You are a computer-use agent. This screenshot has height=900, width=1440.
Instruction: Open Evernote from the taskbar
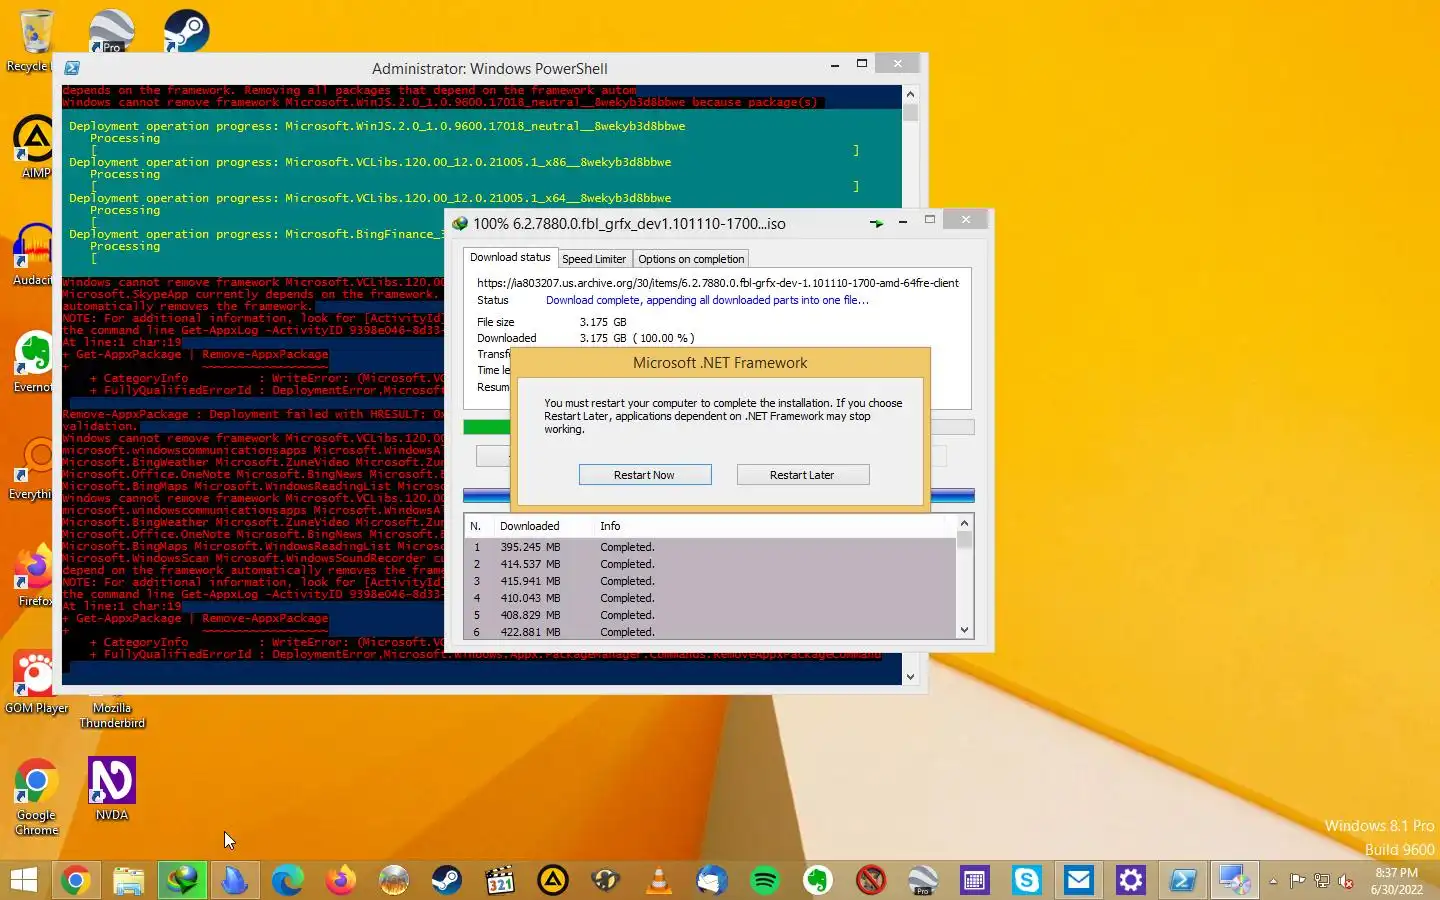[x=818, y=880]
